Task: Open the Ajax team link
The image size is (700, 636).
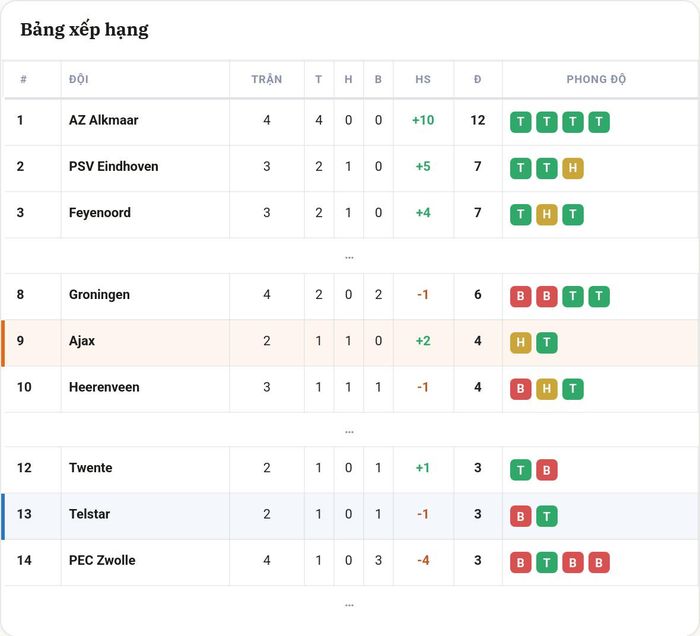Action: [x=82, y=341]
